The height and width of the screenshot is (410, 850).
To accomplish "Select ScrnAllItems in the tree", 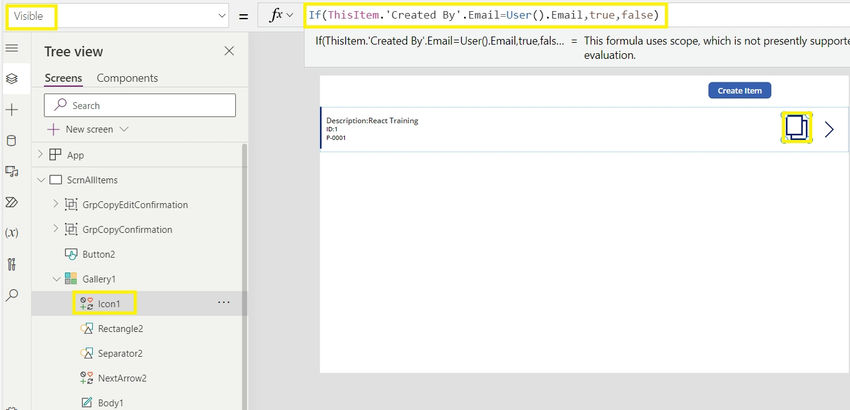I will [x=92, y=180].
